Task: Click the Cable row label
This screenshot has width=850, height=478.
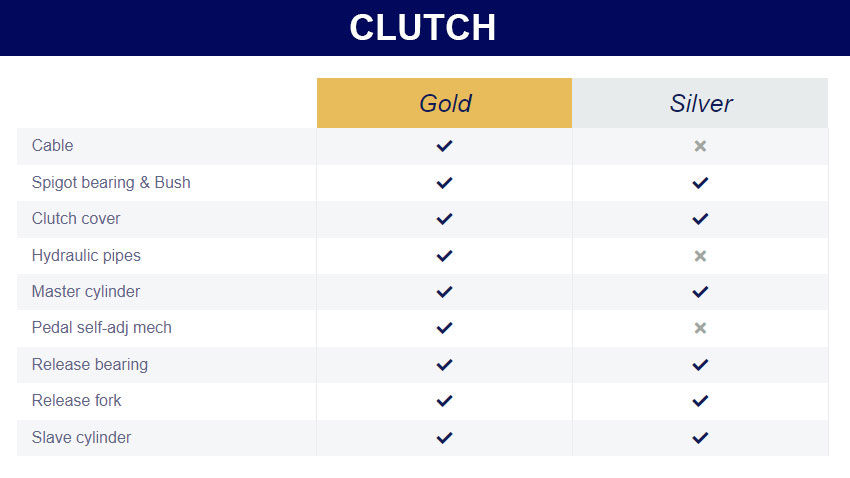Action: pos(53,145)
